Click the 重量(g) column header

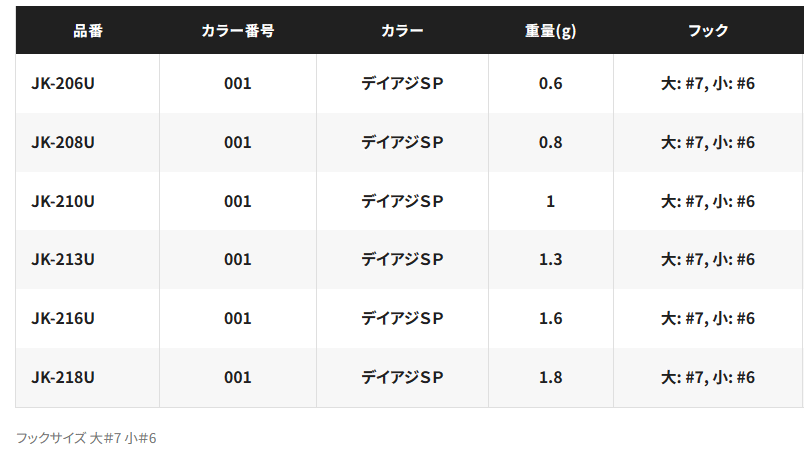pos(551,31)
